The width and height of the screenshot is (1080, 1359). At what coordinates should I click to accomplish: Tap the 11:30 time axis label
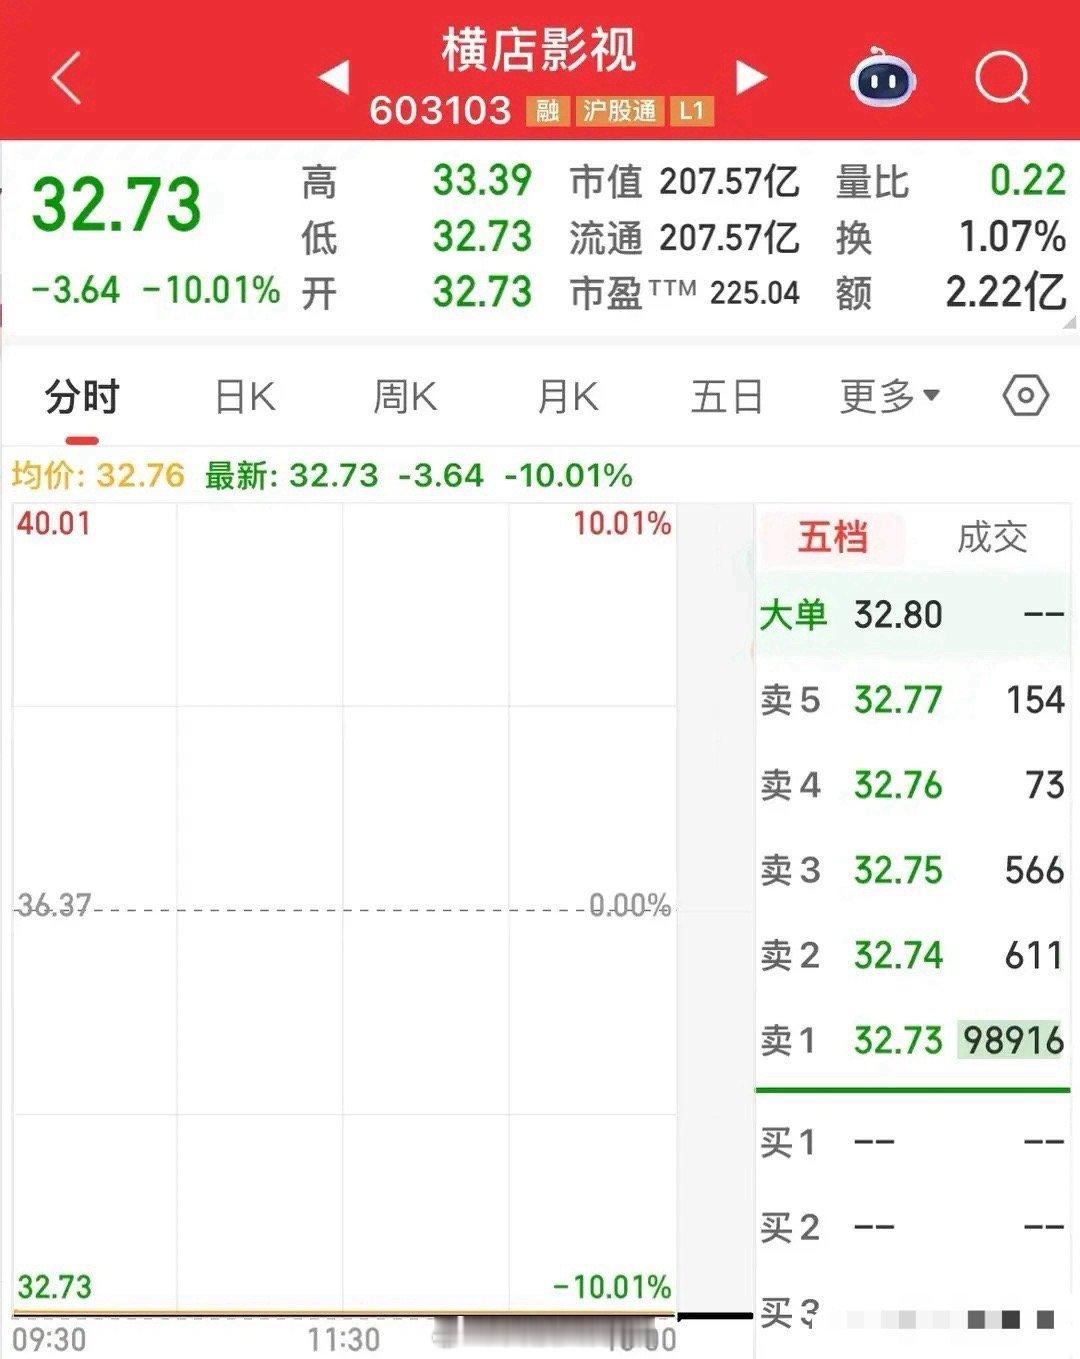coord(343,1339)
